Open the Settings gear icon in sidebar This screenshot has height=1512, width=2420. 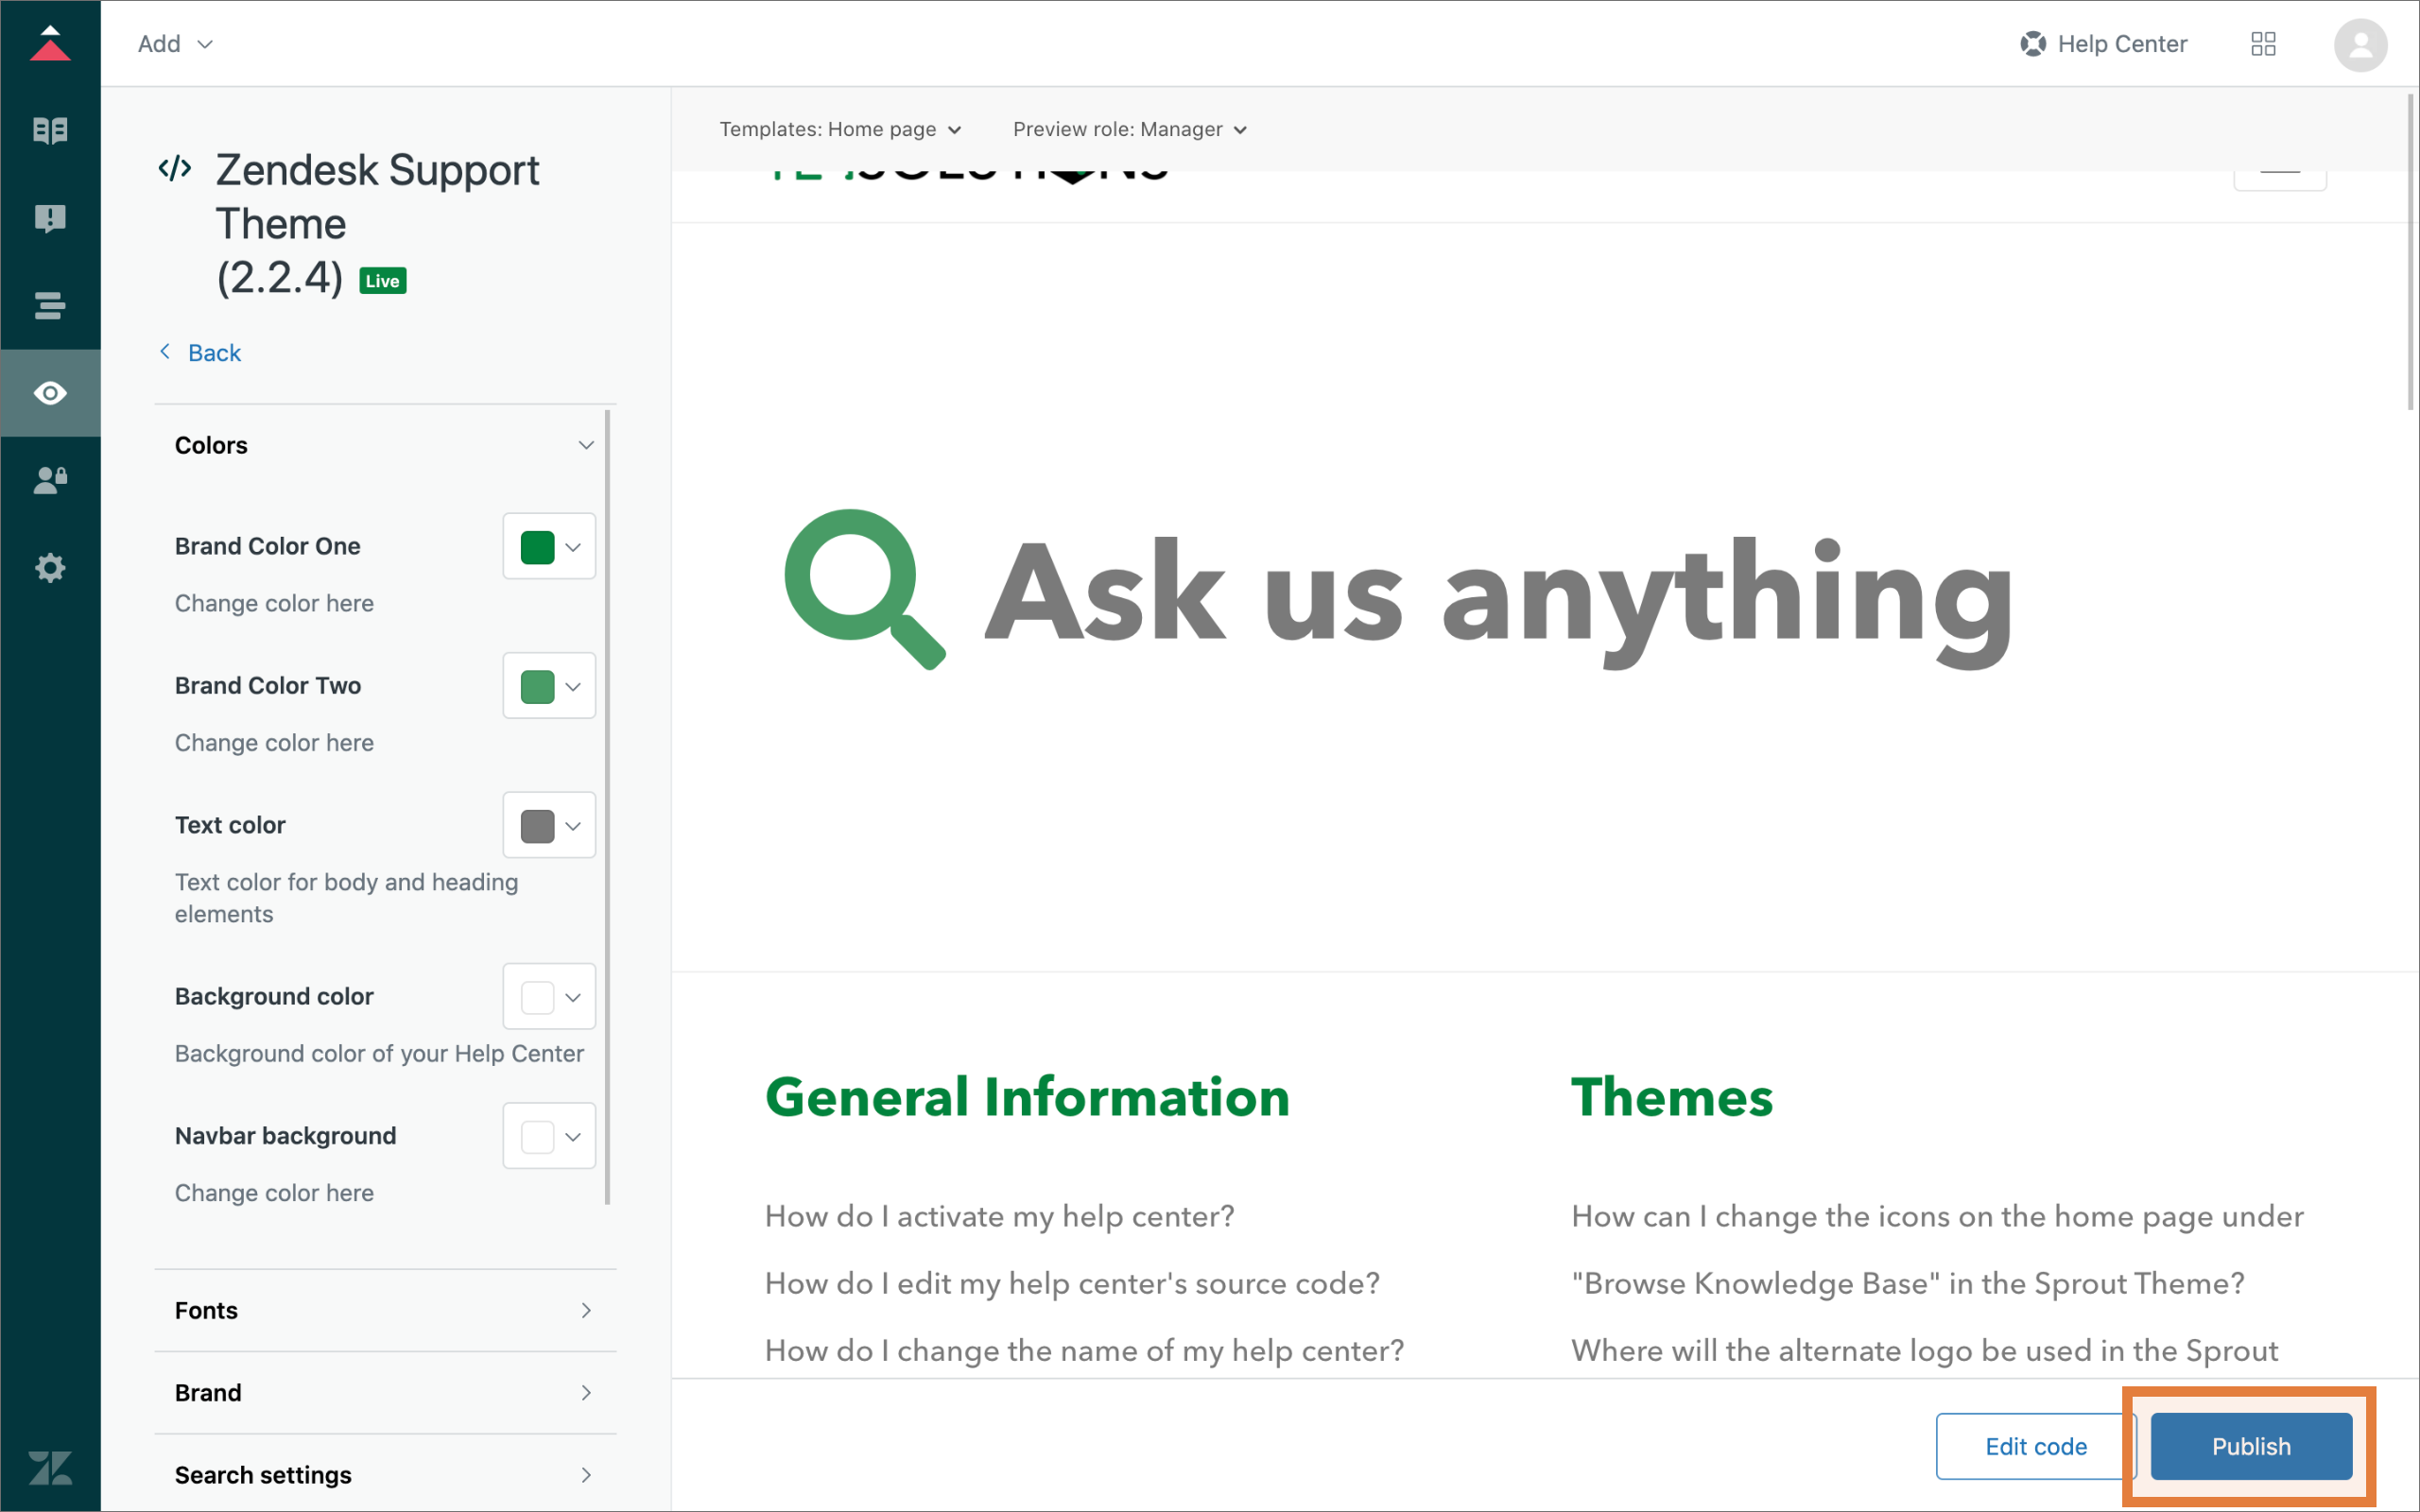click(50, 568)
